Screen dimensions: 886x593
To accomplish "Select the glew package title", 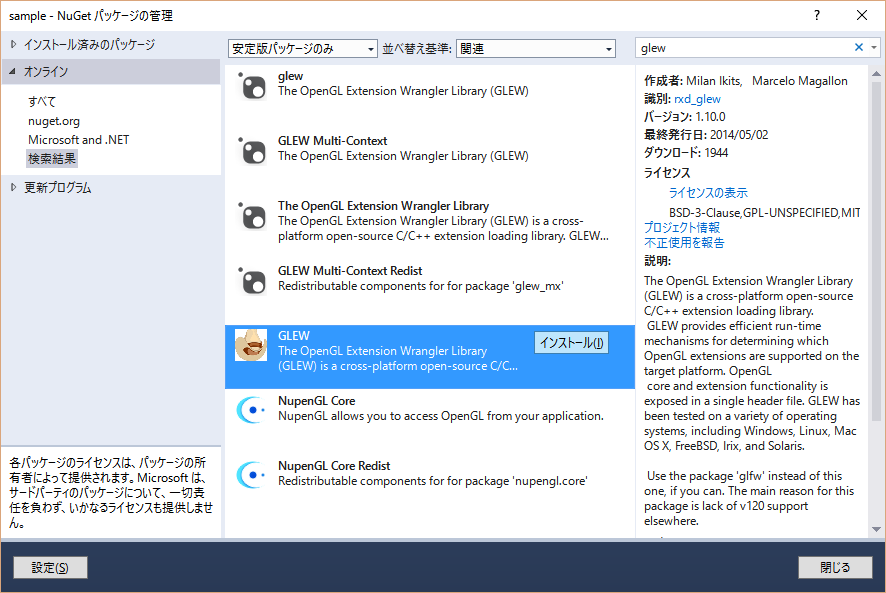I will 290,76.
